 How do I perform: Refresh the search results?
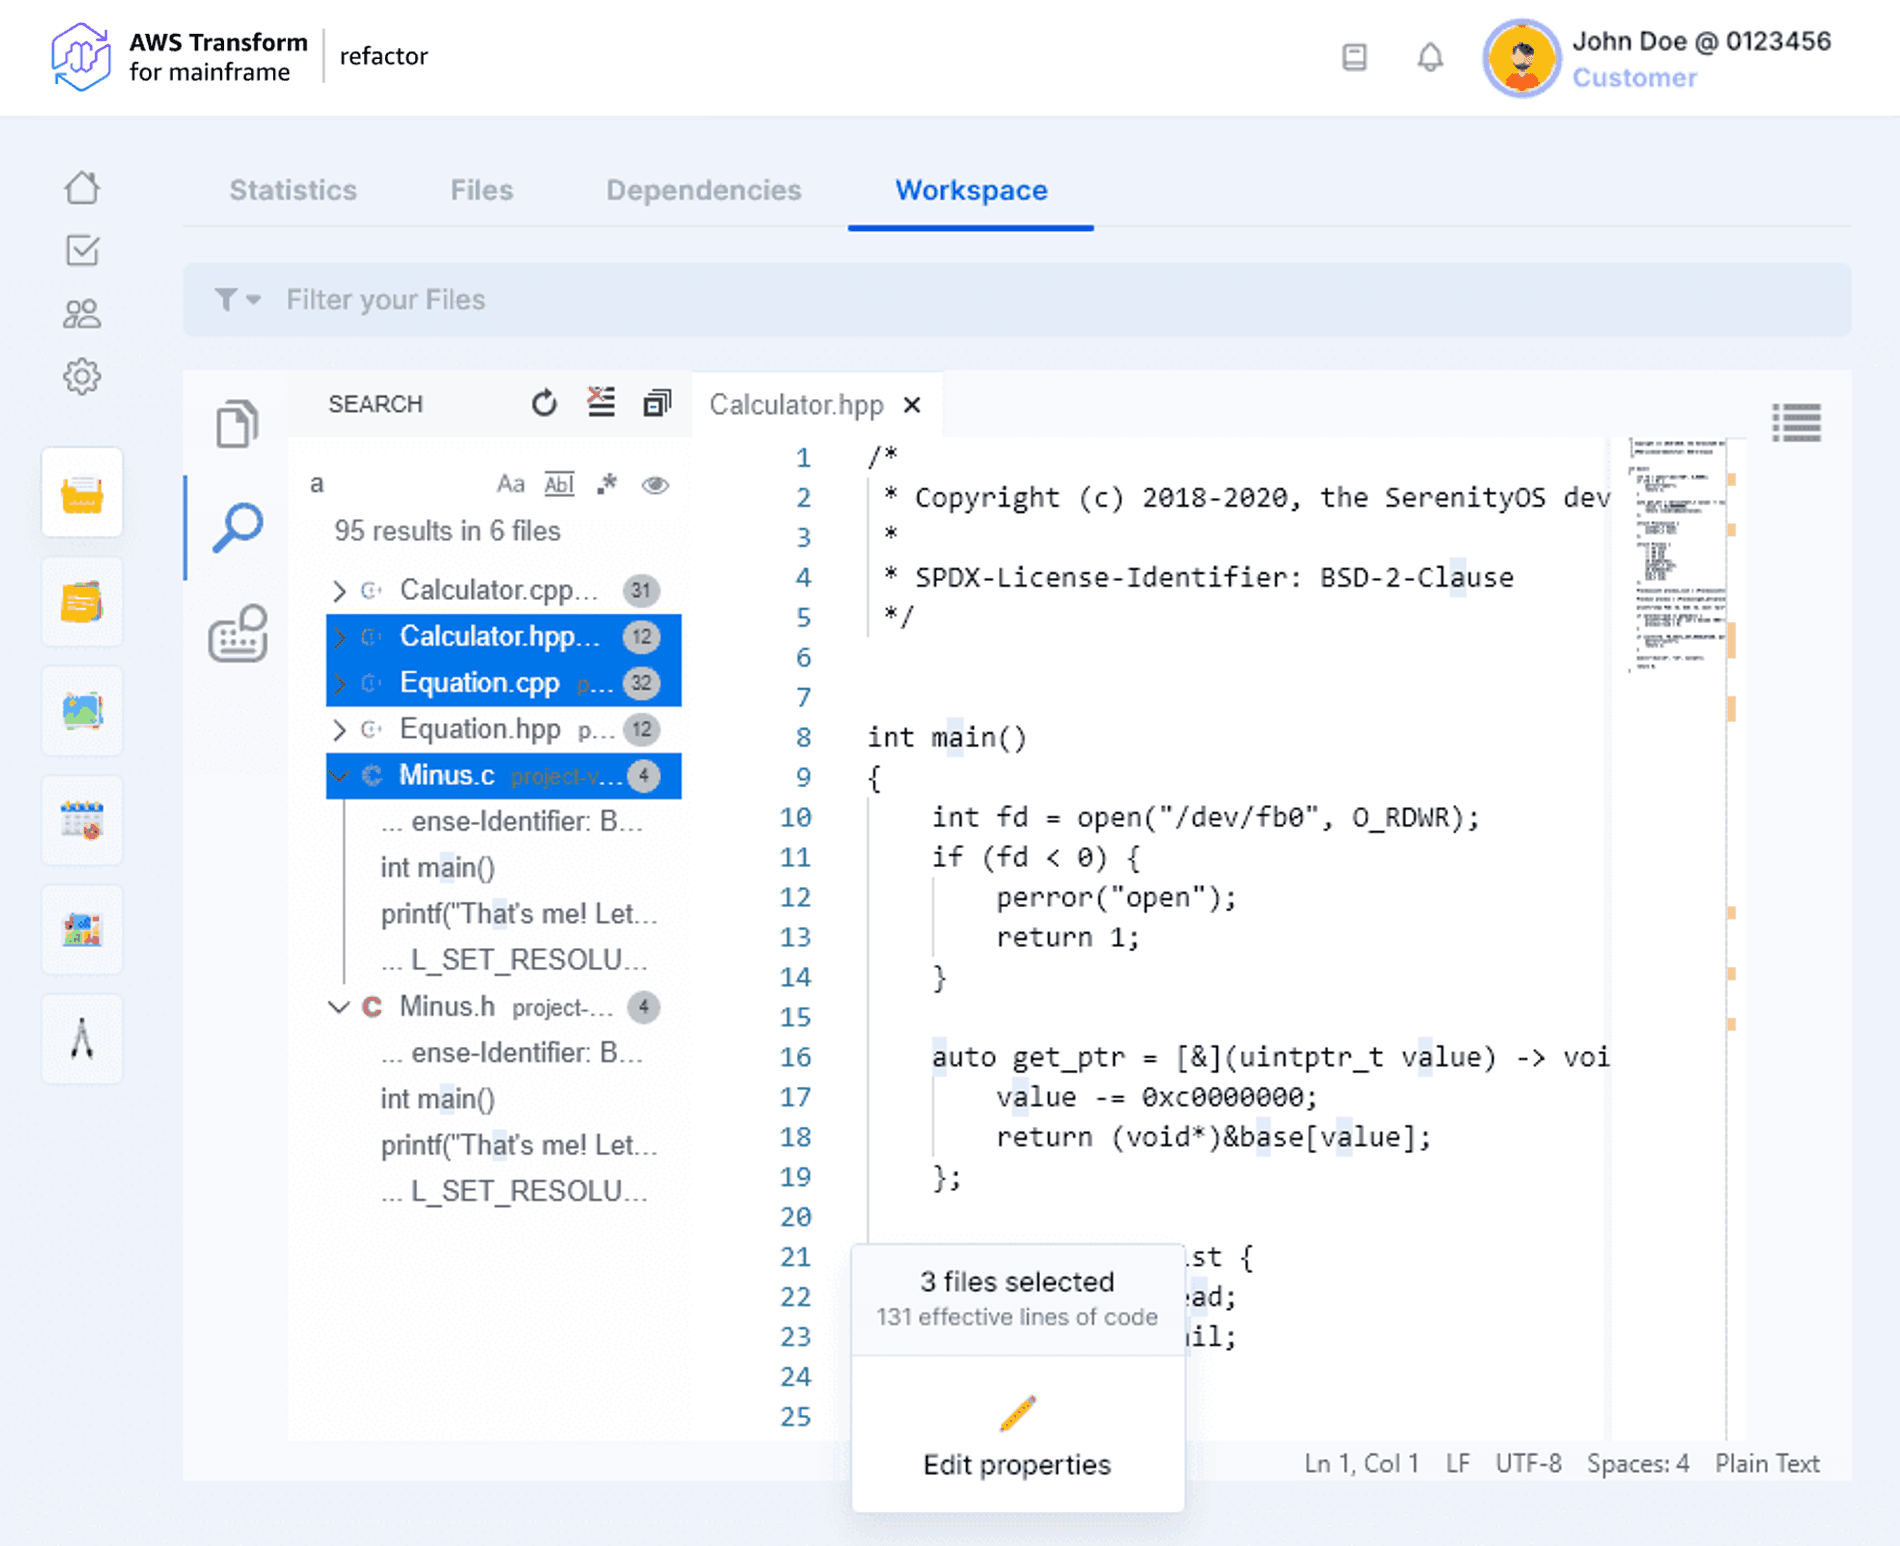pos(545,403)
